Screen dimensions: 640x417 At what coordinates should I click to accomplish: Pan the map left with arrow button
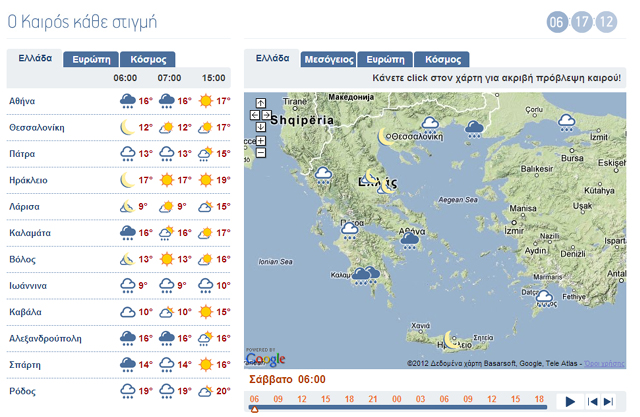pos(255,115)
